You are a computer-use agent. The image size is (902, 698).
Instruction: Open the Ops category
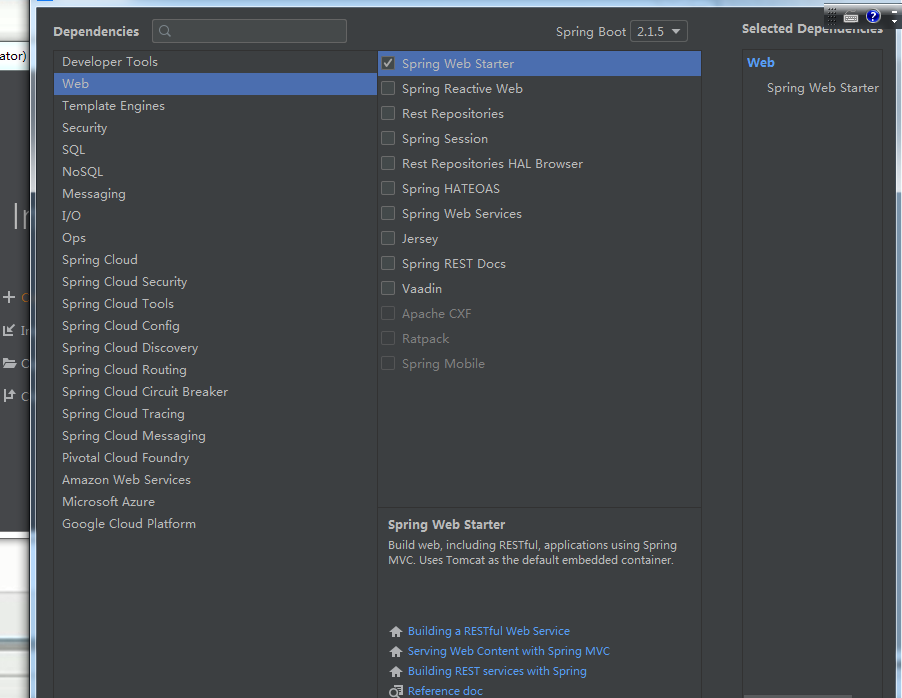(215, 238)
